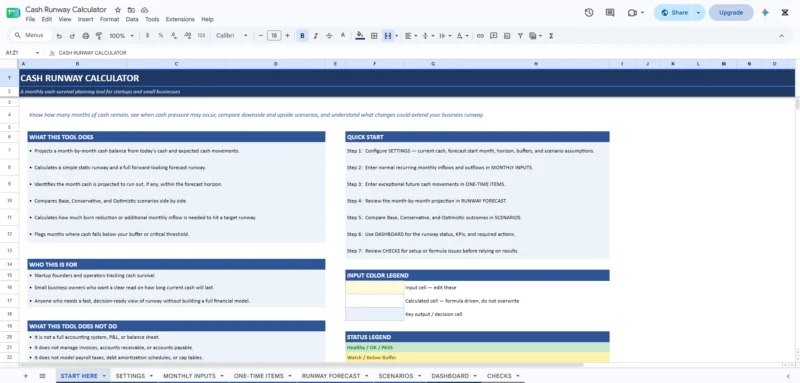The image size is (800, 383).
Task: Click the Upgrade button
Action: pyautogui.click(x=731, y=13)
